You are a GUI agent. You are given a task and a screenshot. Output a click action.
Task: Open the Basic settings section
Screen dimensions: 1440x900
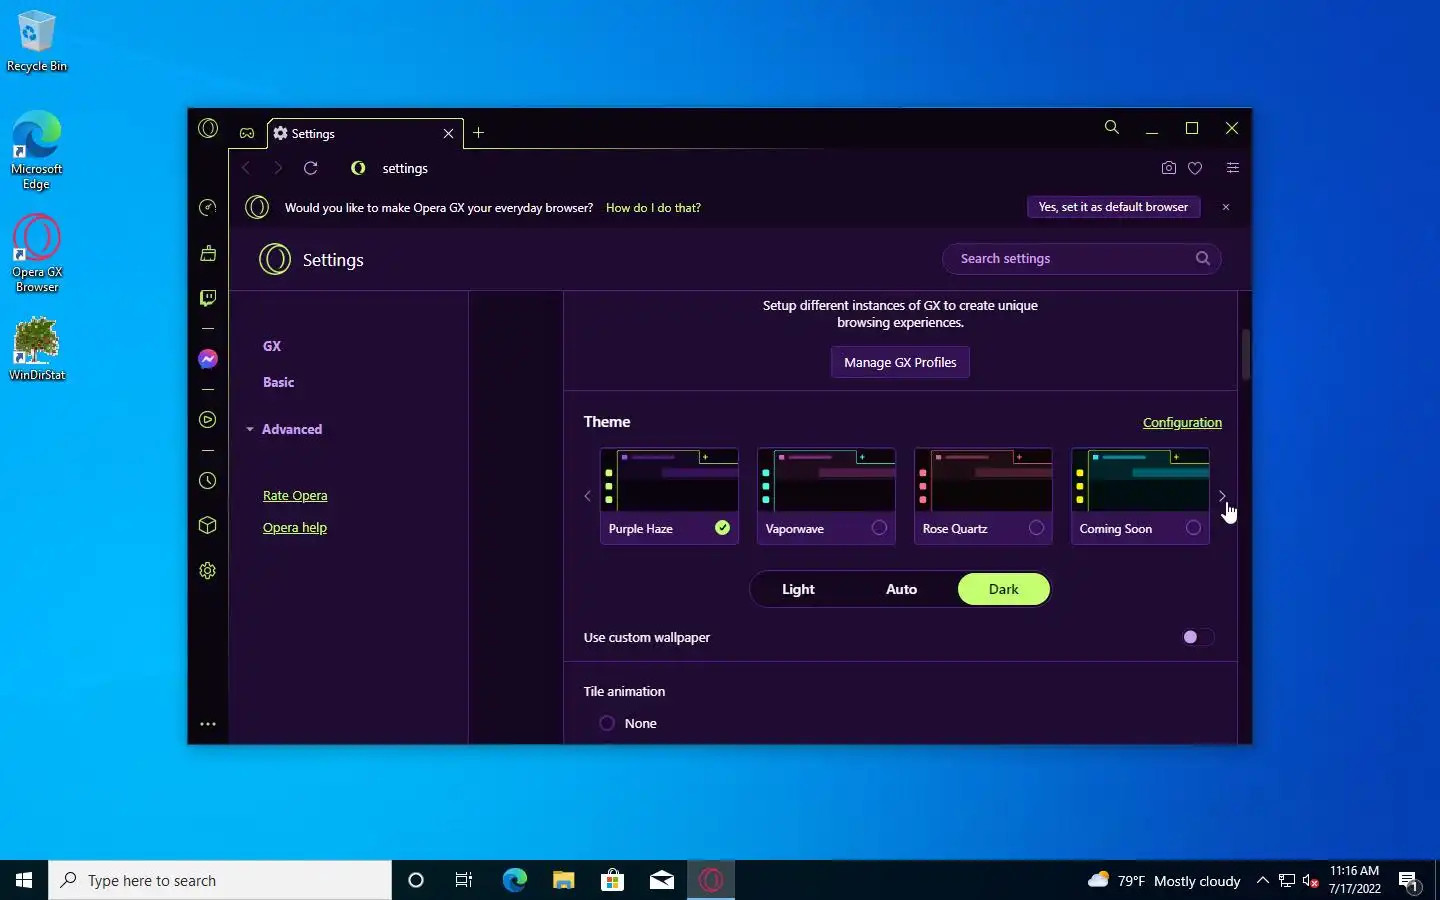pyautogui.click(x=279, y=382)
